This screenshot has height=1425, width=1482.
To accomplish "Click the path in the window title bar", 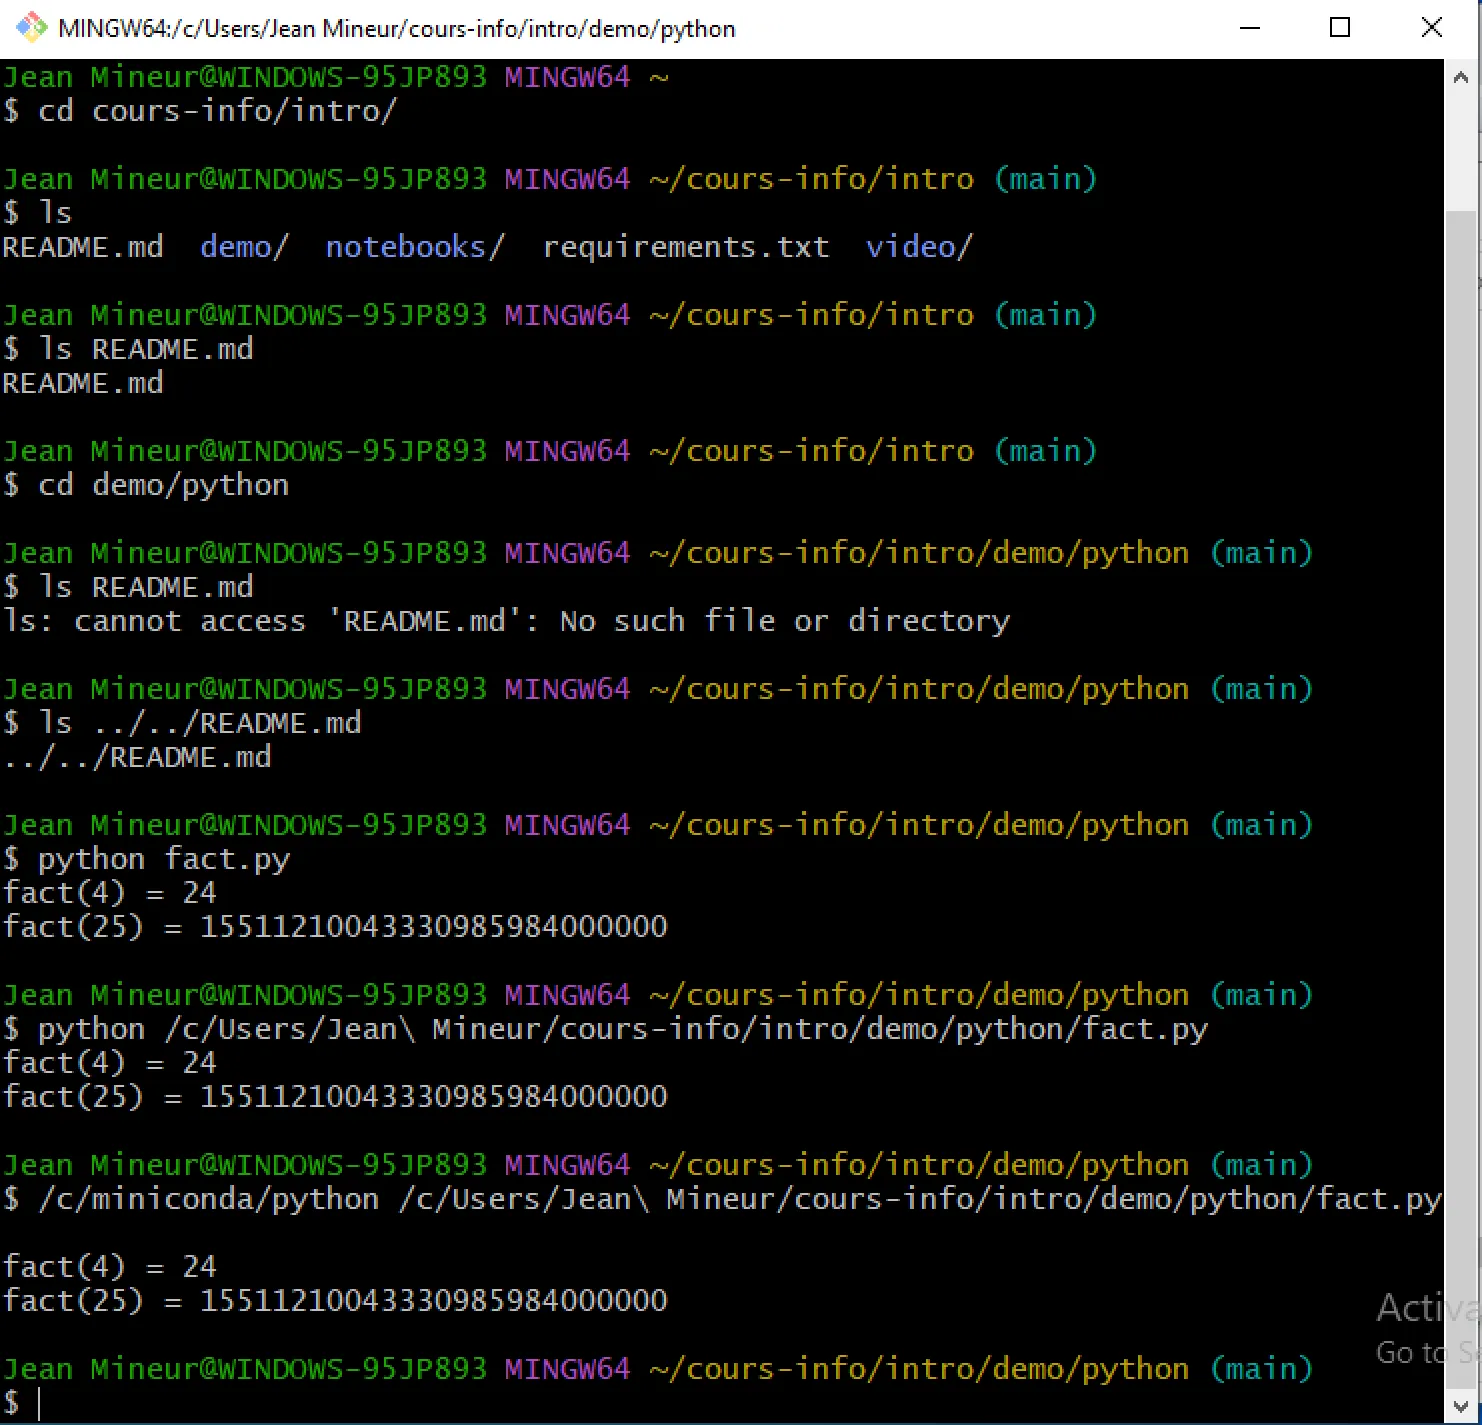I will pos(395,28).
